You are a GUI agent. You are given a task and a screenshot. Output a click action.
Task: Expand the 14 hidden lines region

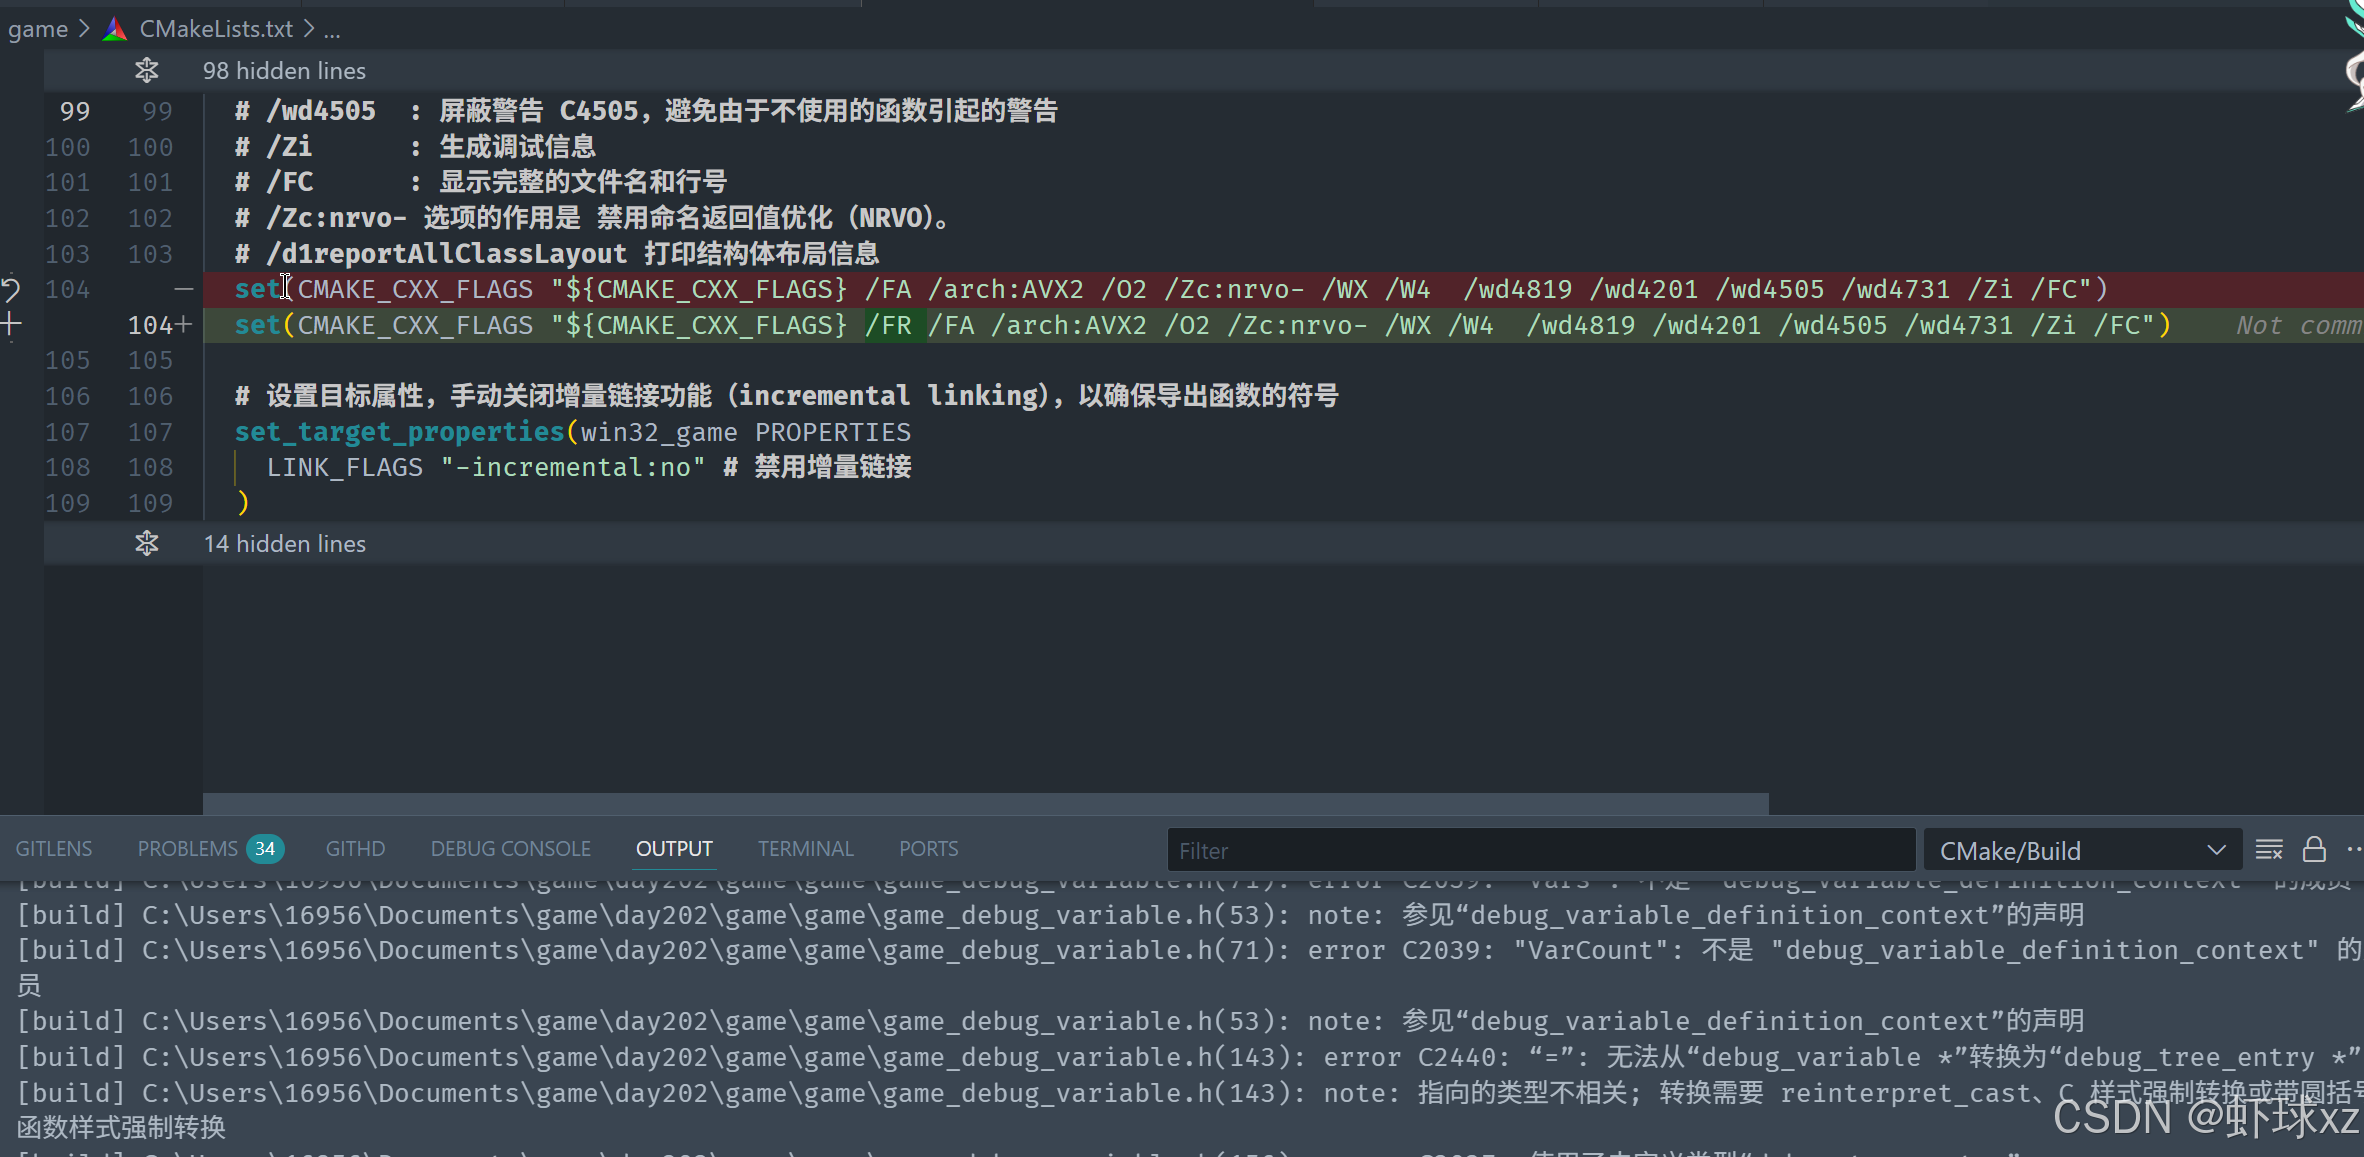click(284, 544)
